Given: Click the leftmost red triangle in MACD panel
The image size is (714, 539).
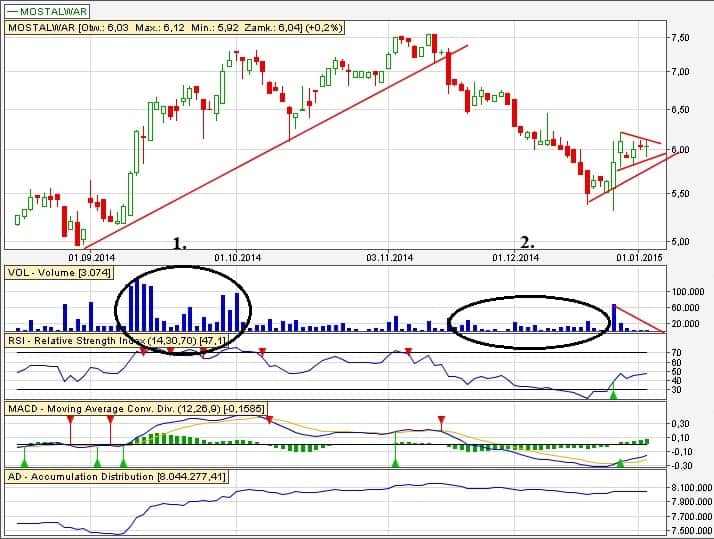Looking at the screenshot, I should (x=70, y=421).
